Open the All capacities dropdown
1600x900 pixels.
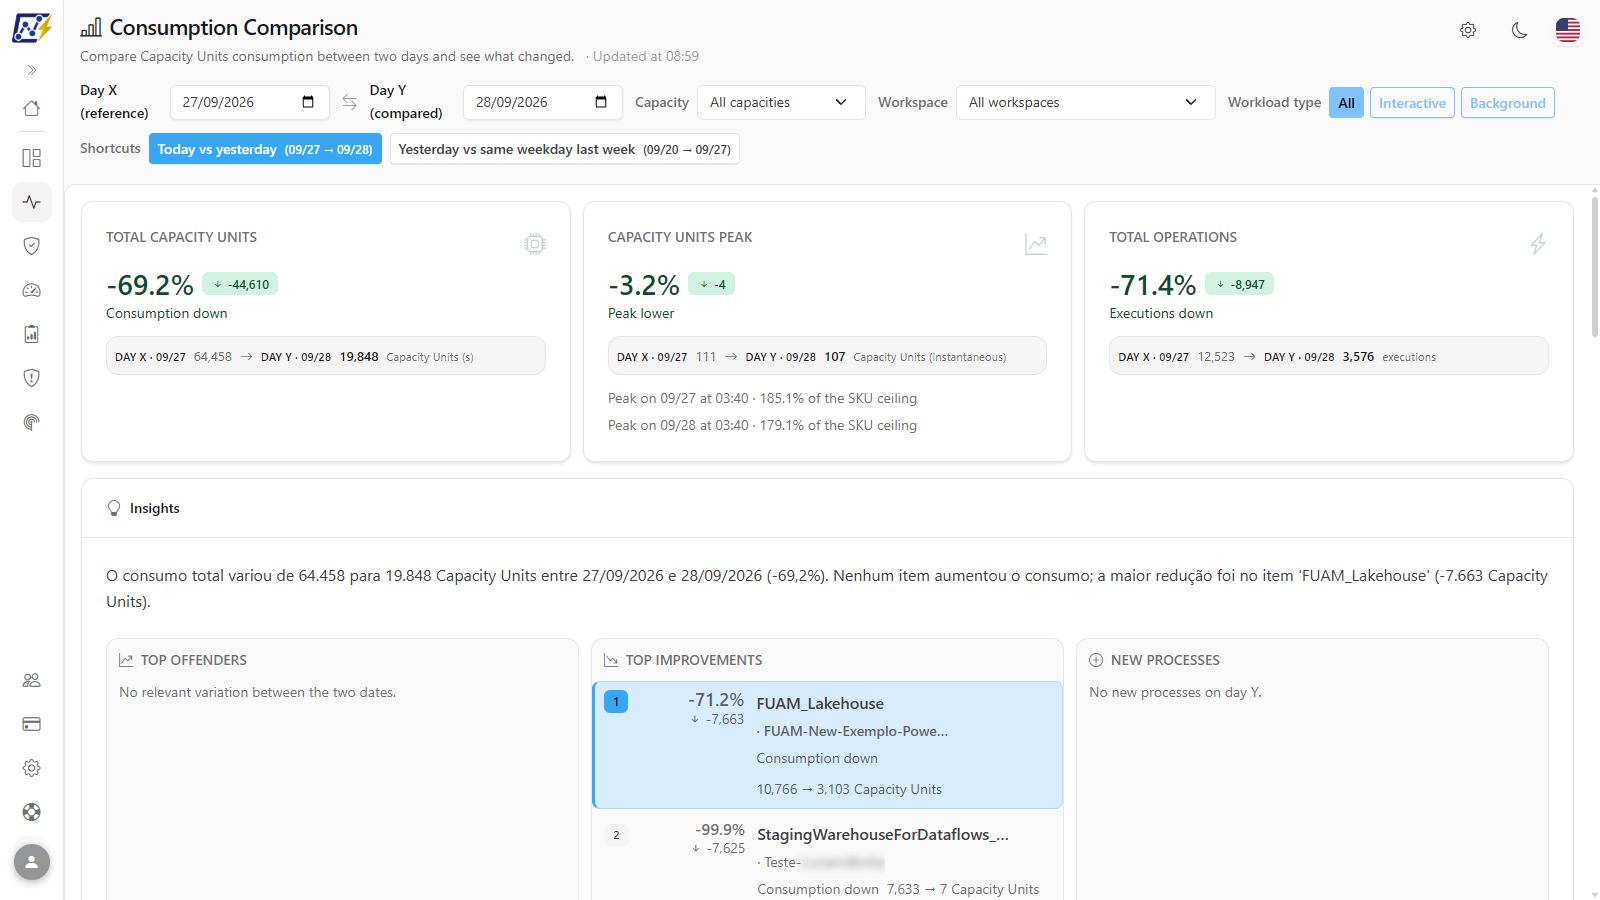781,102
